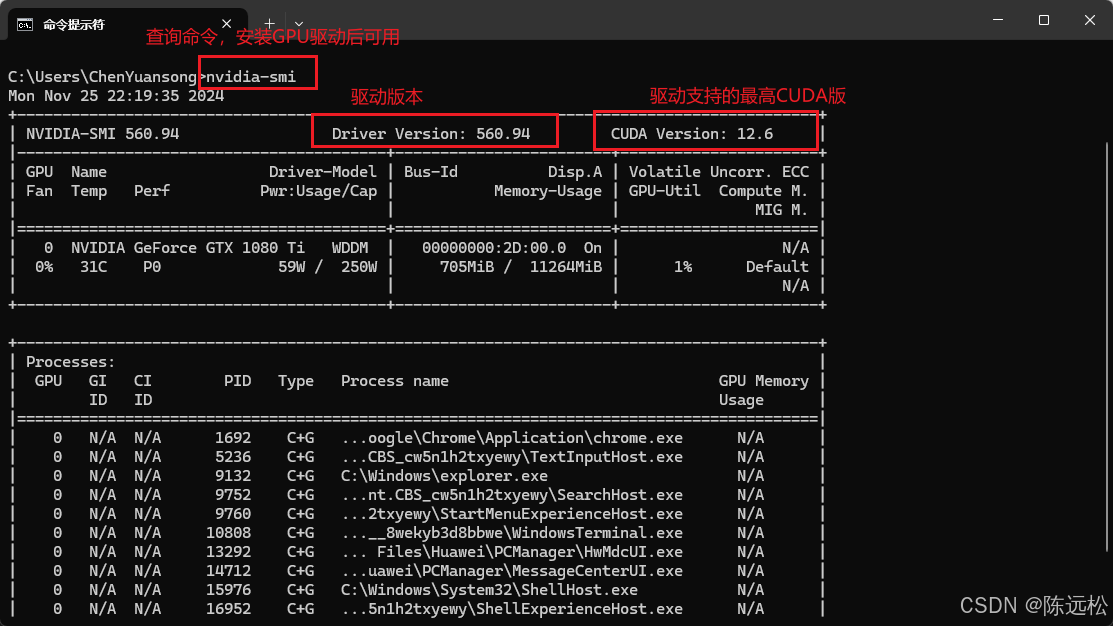This screenshot has height=626, width=1113.
Task: Click the PID column header
Action: pyautogui.click(x=237, y=381)
